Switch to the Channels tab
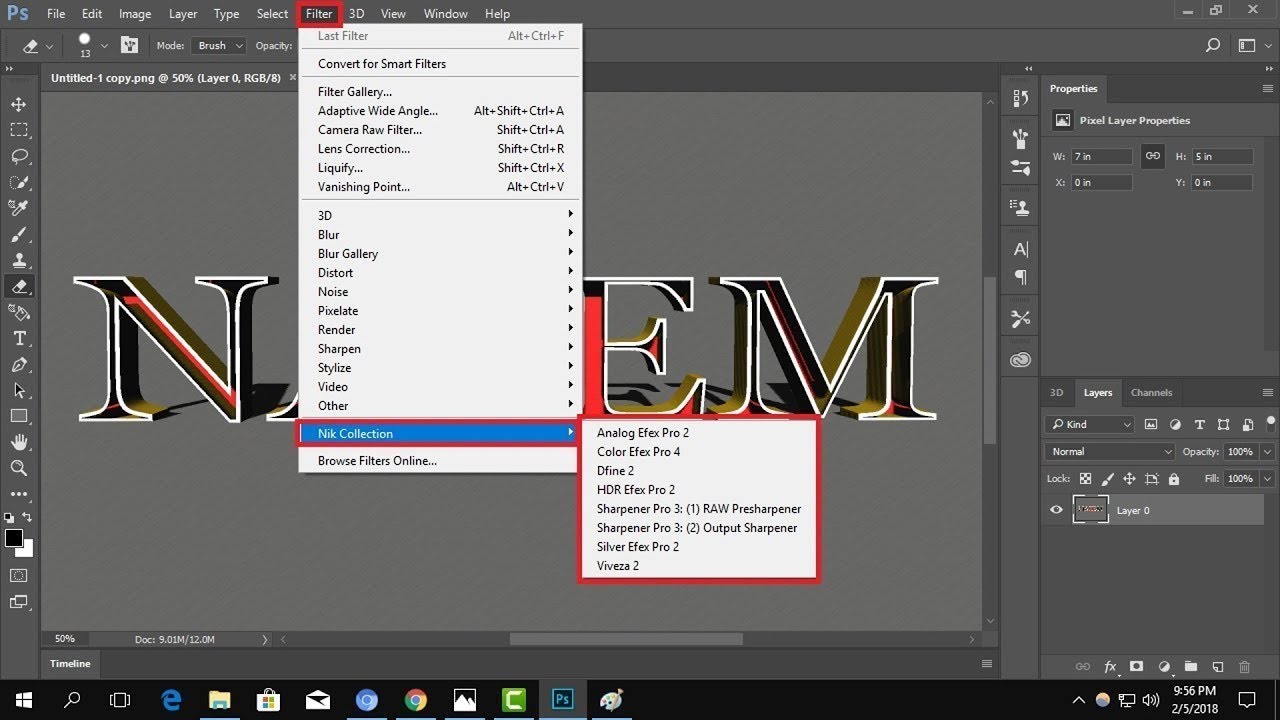 (1151, 393)
